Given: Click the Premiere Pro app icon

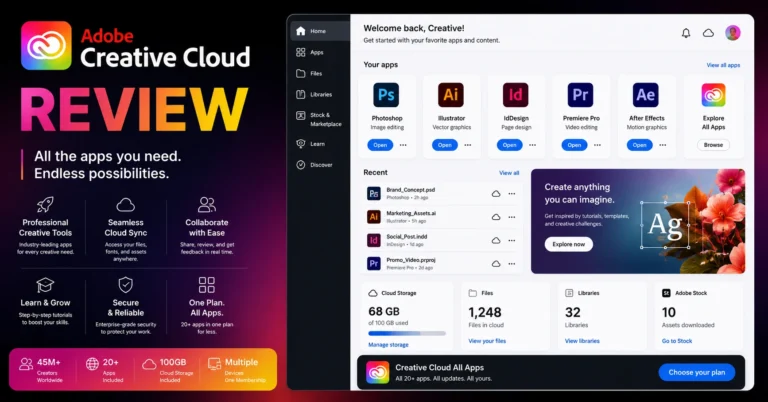Looking at the screenshot, I should click(580, 95).
